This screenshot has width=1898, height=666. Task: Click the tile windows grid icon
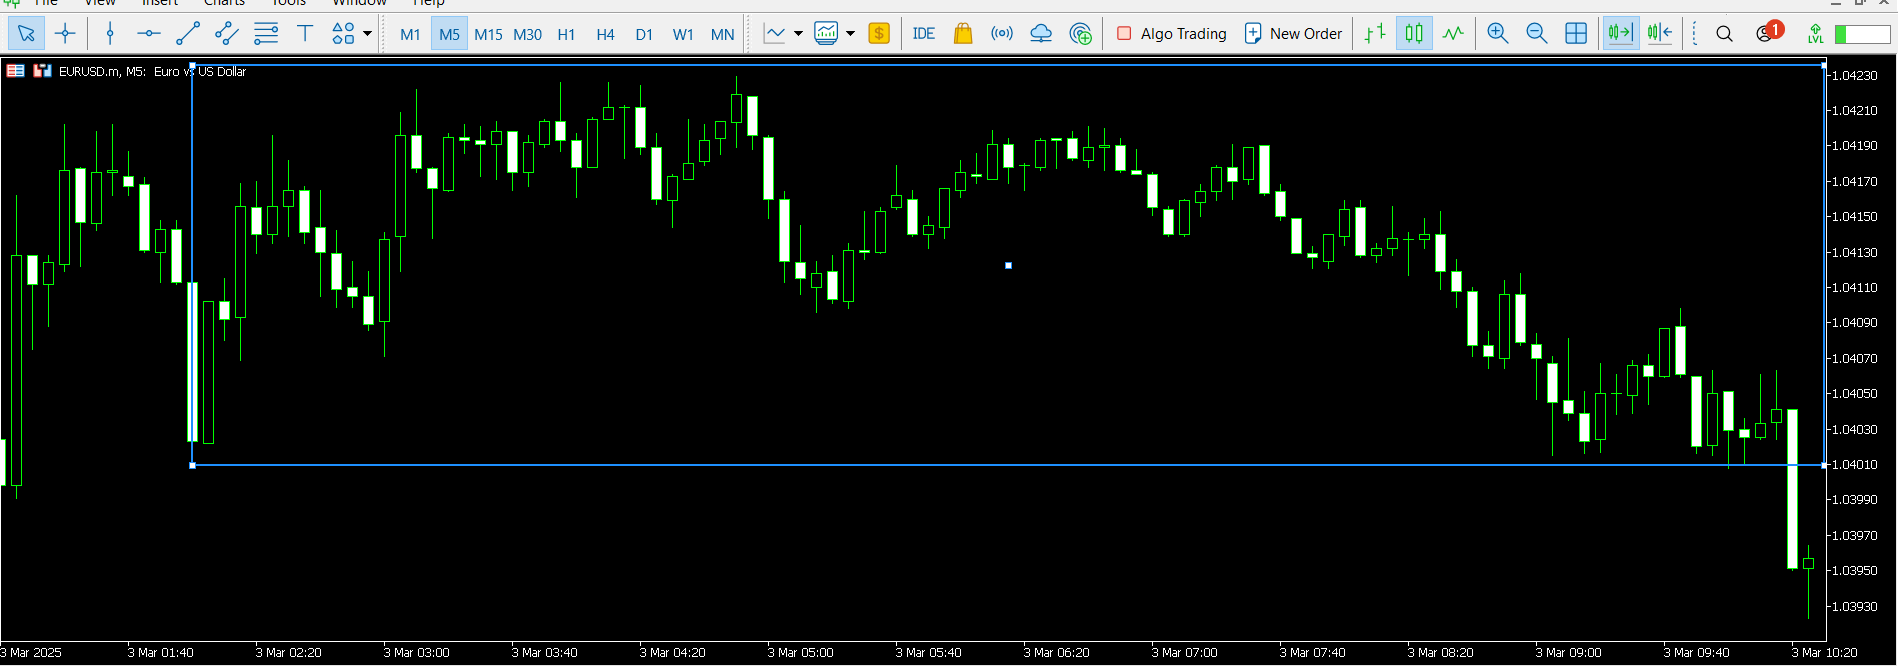(1576, 34)
